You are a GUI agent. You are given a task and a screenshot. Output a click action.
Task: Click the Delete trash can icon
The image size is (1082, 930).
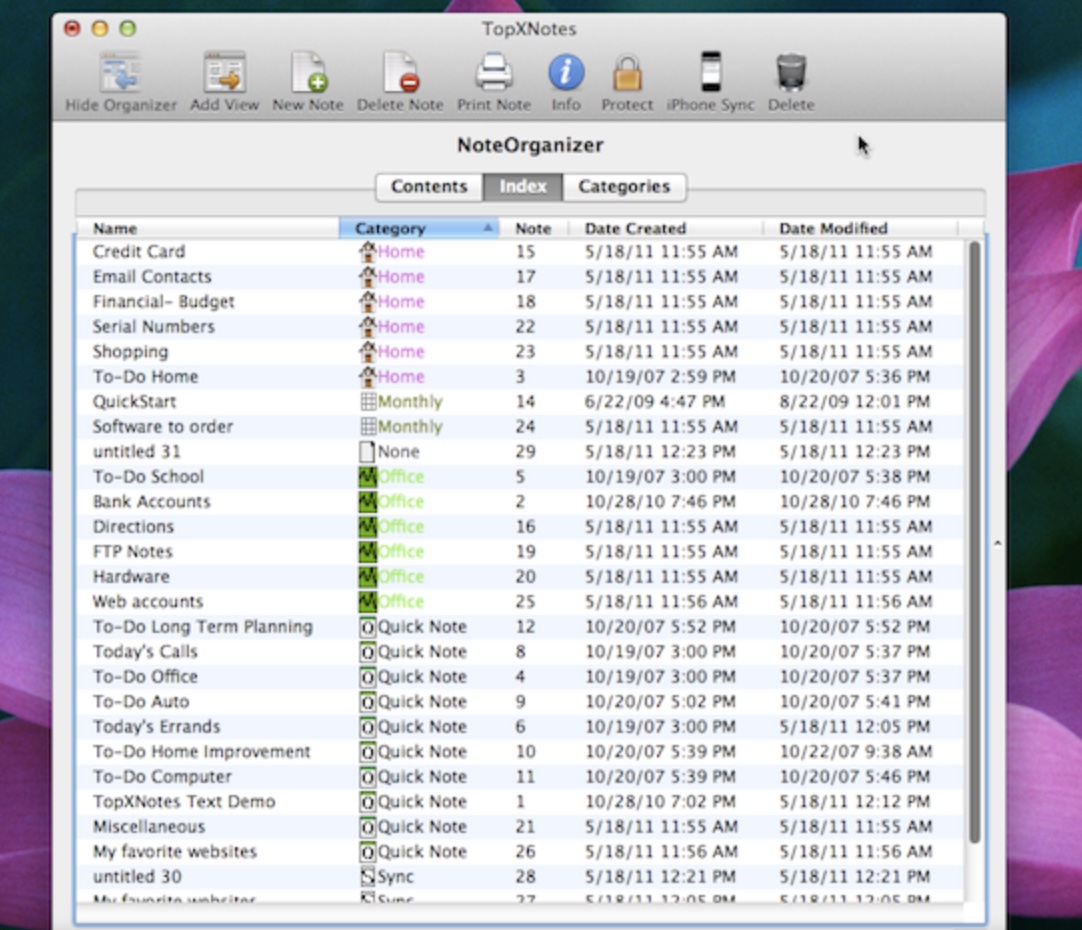(791, 73)
